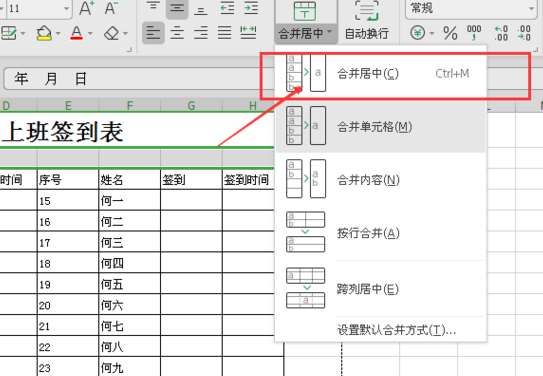The width and height of the screenshot is (543, 376).
Task: Decrease font size with the A- icon
Action: tap(111, 8)
